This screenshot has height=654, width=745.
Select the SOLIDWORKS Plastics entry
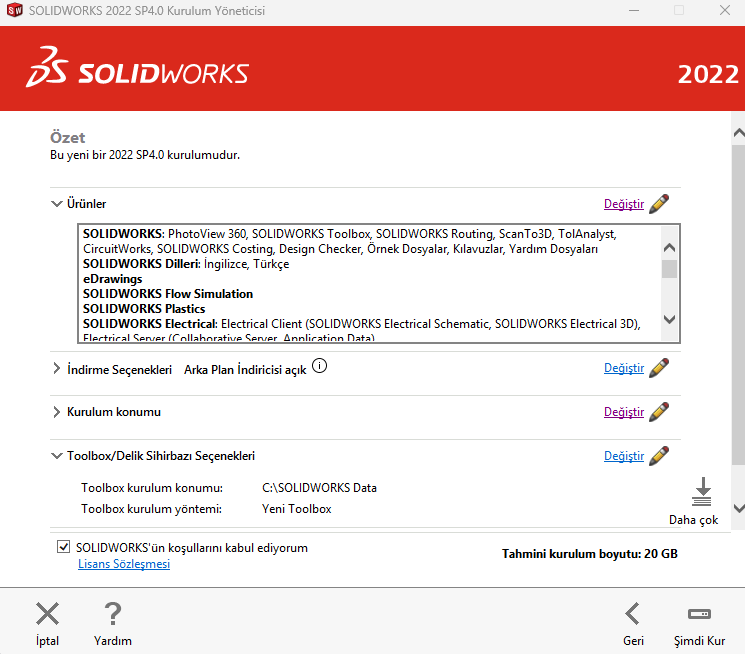[144, 309]
